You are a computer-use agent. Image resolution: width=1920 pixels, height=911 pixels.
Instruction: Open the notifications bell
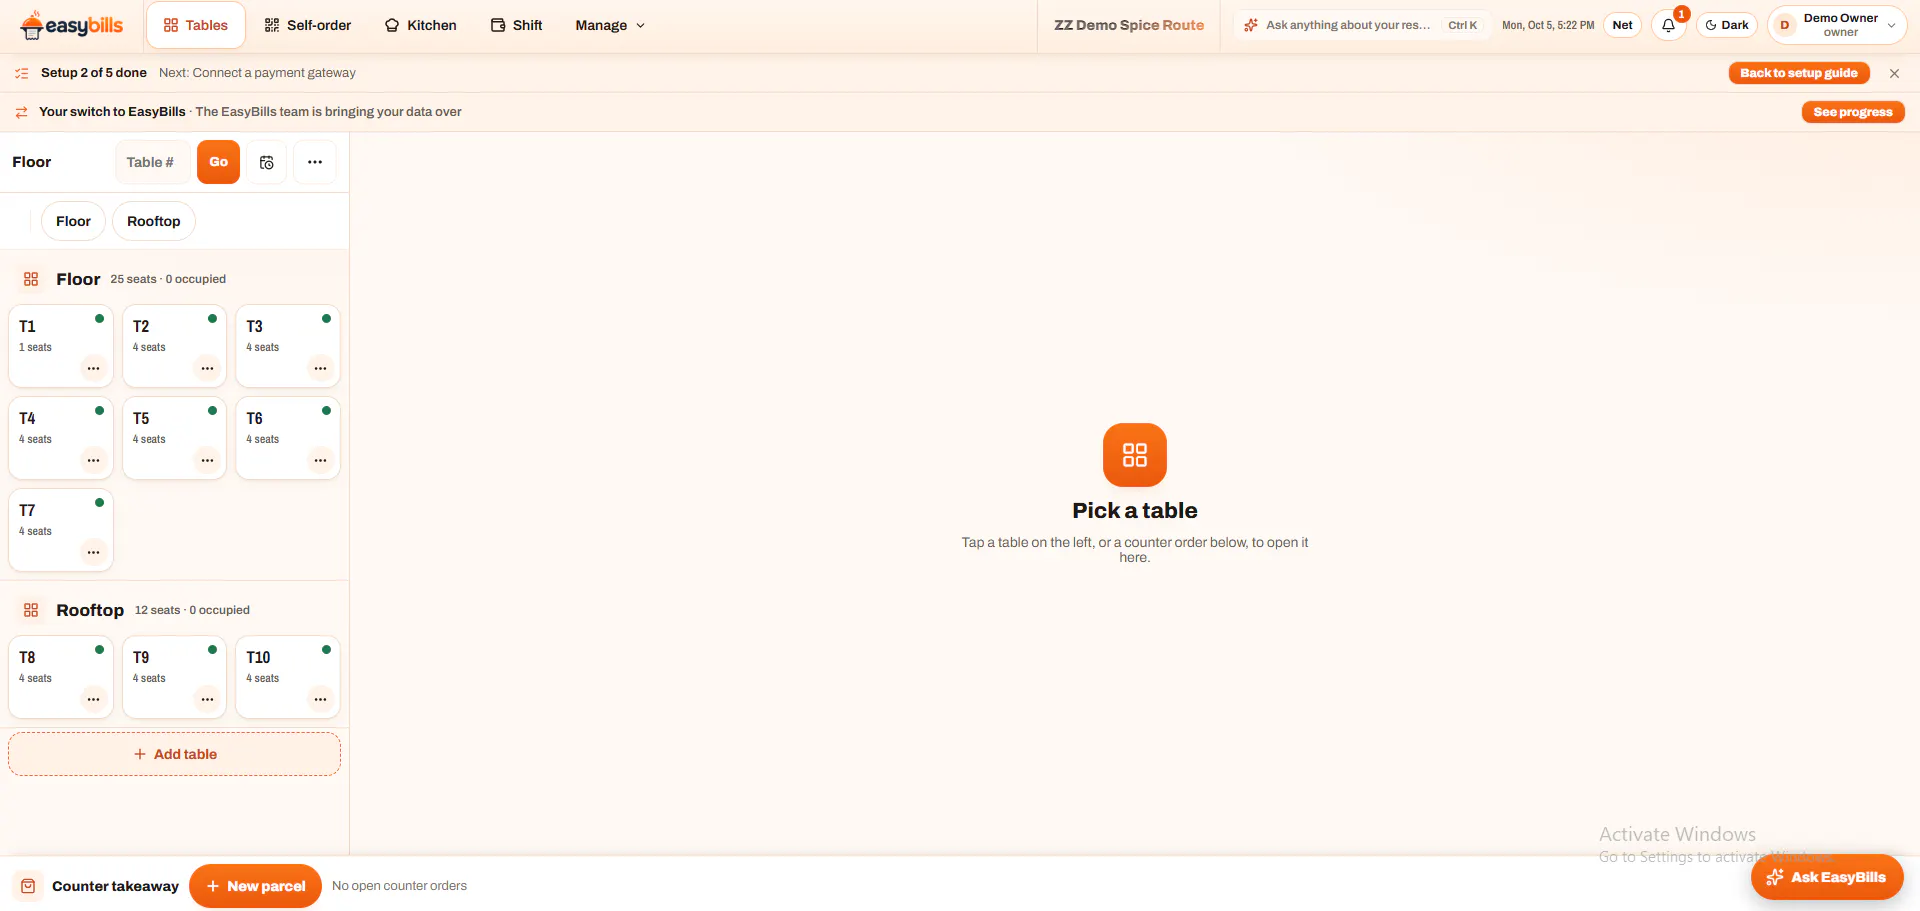1668,25
